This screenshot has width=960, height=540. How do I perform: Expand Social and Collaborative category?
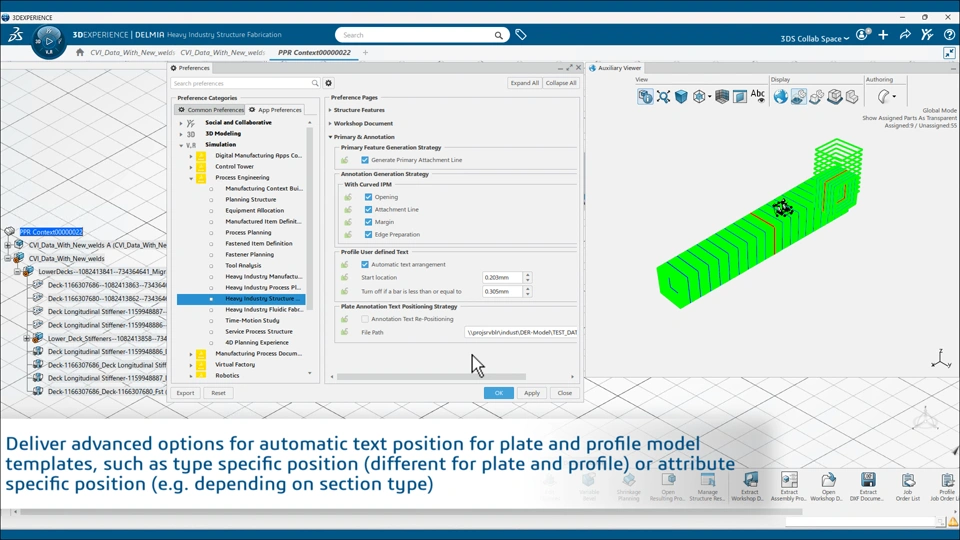click(x=181, y=123)
